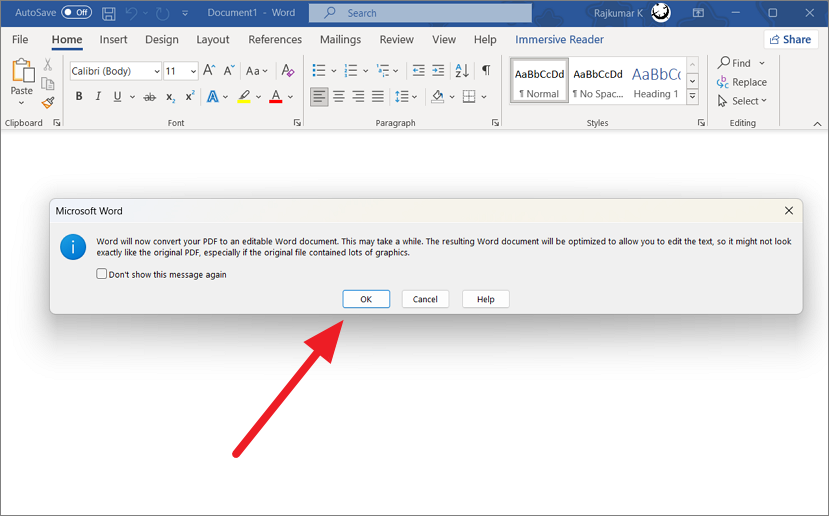Open Customize Quick Access Toolbar dropdown
This screenshot has width=829, height=516.
pyautogui.click(x=185, y=13)
